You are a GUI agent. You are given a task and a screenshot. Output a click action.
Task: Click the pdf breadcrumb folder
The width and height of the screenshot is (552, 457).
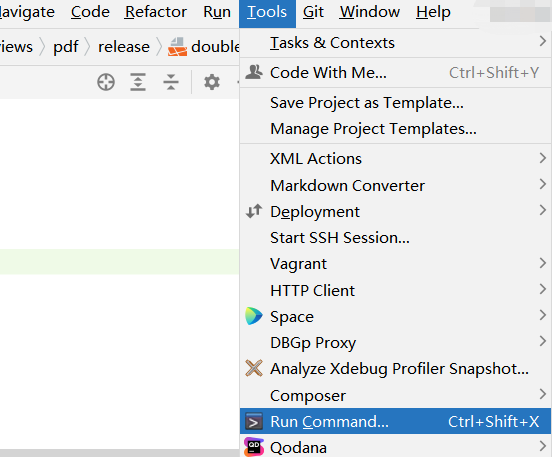point(66,47)
